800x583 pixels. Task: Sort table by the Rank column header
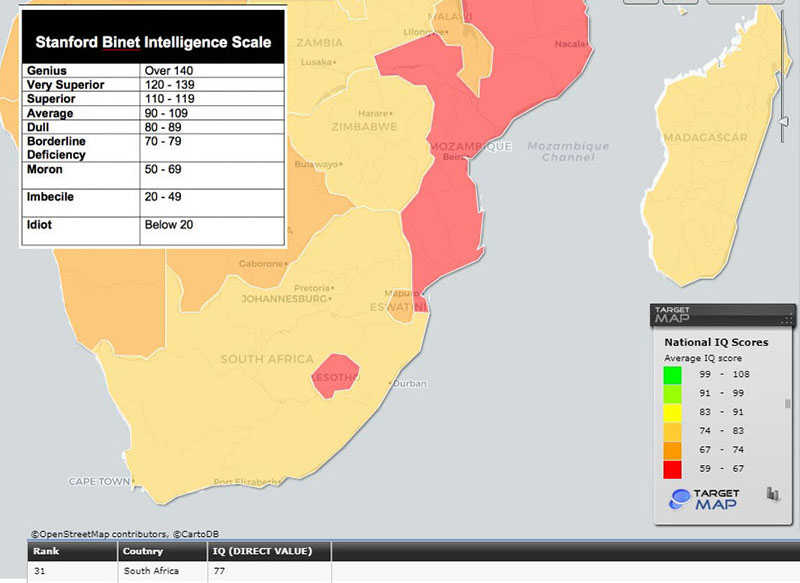(46, 551)
